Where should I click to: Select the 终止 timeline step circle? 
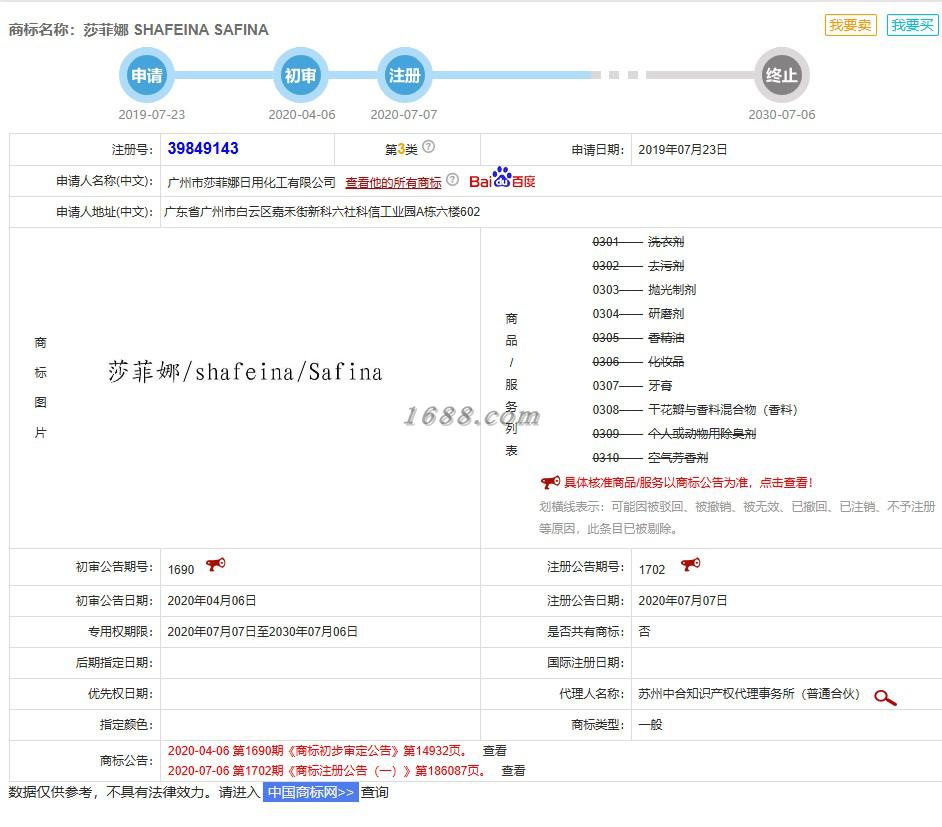coord(782,75)
